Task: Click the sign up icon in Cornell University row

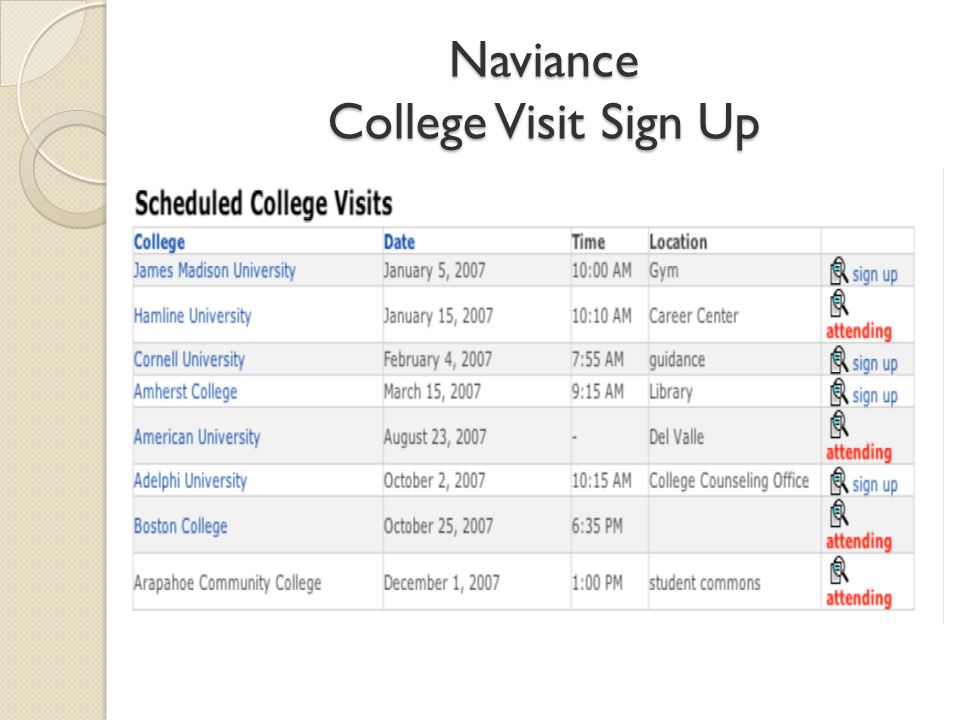Action: tap(839, 360)
